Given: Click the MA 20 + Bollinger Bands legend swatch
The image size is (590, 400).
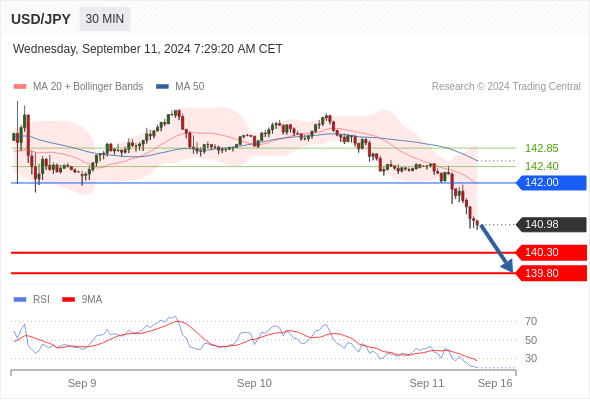Looking at the screenshot, I should click(20, 87).
